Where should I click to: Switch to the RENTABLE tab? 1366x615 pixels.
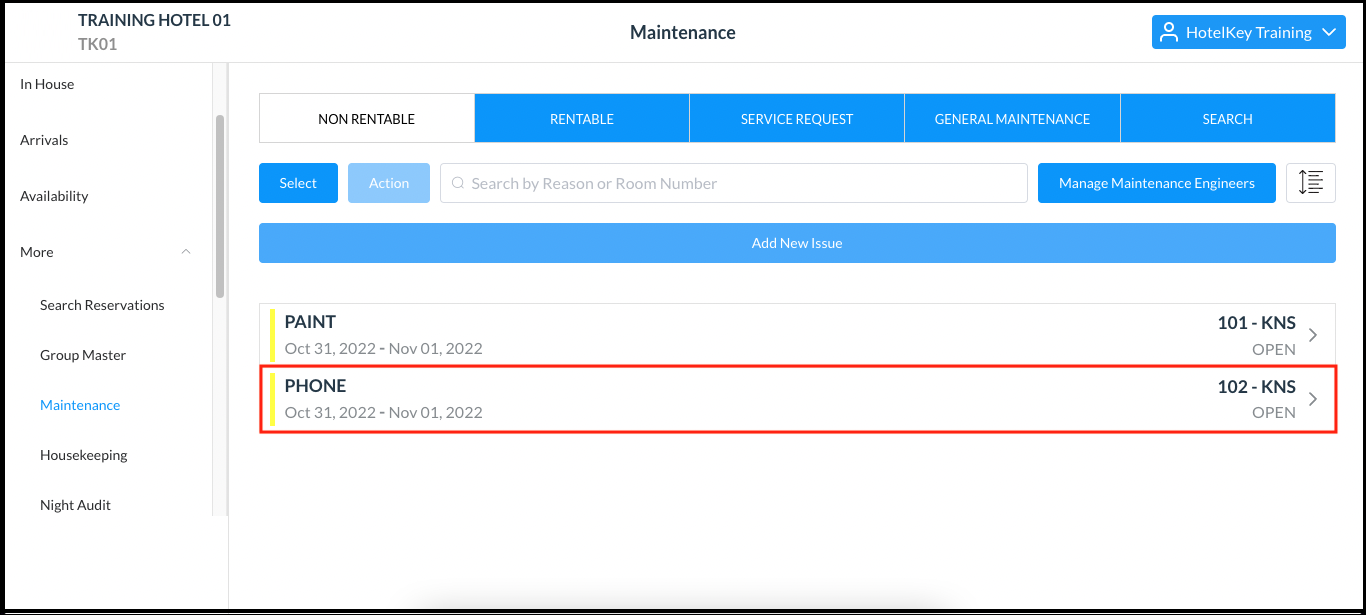click(x=581, y=118)
